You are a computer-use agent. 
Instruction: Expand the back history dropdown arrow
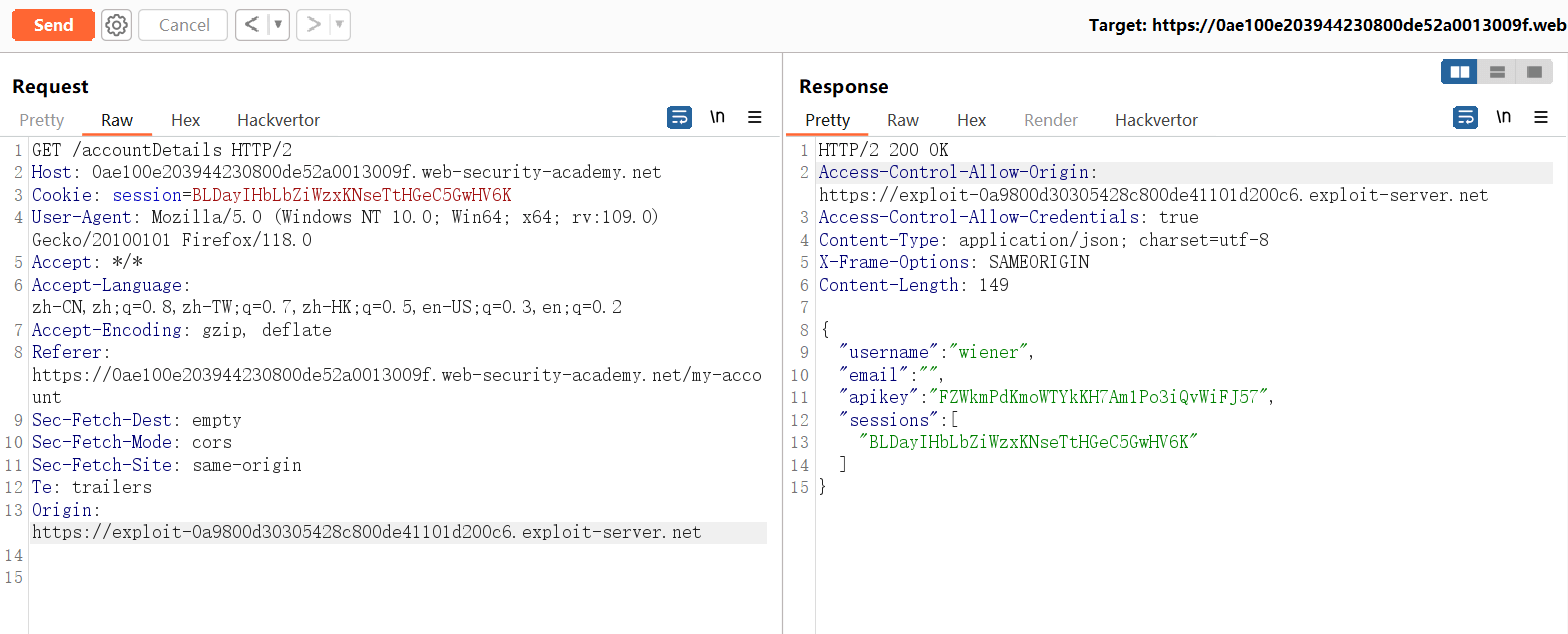click(x=278, y=25)
